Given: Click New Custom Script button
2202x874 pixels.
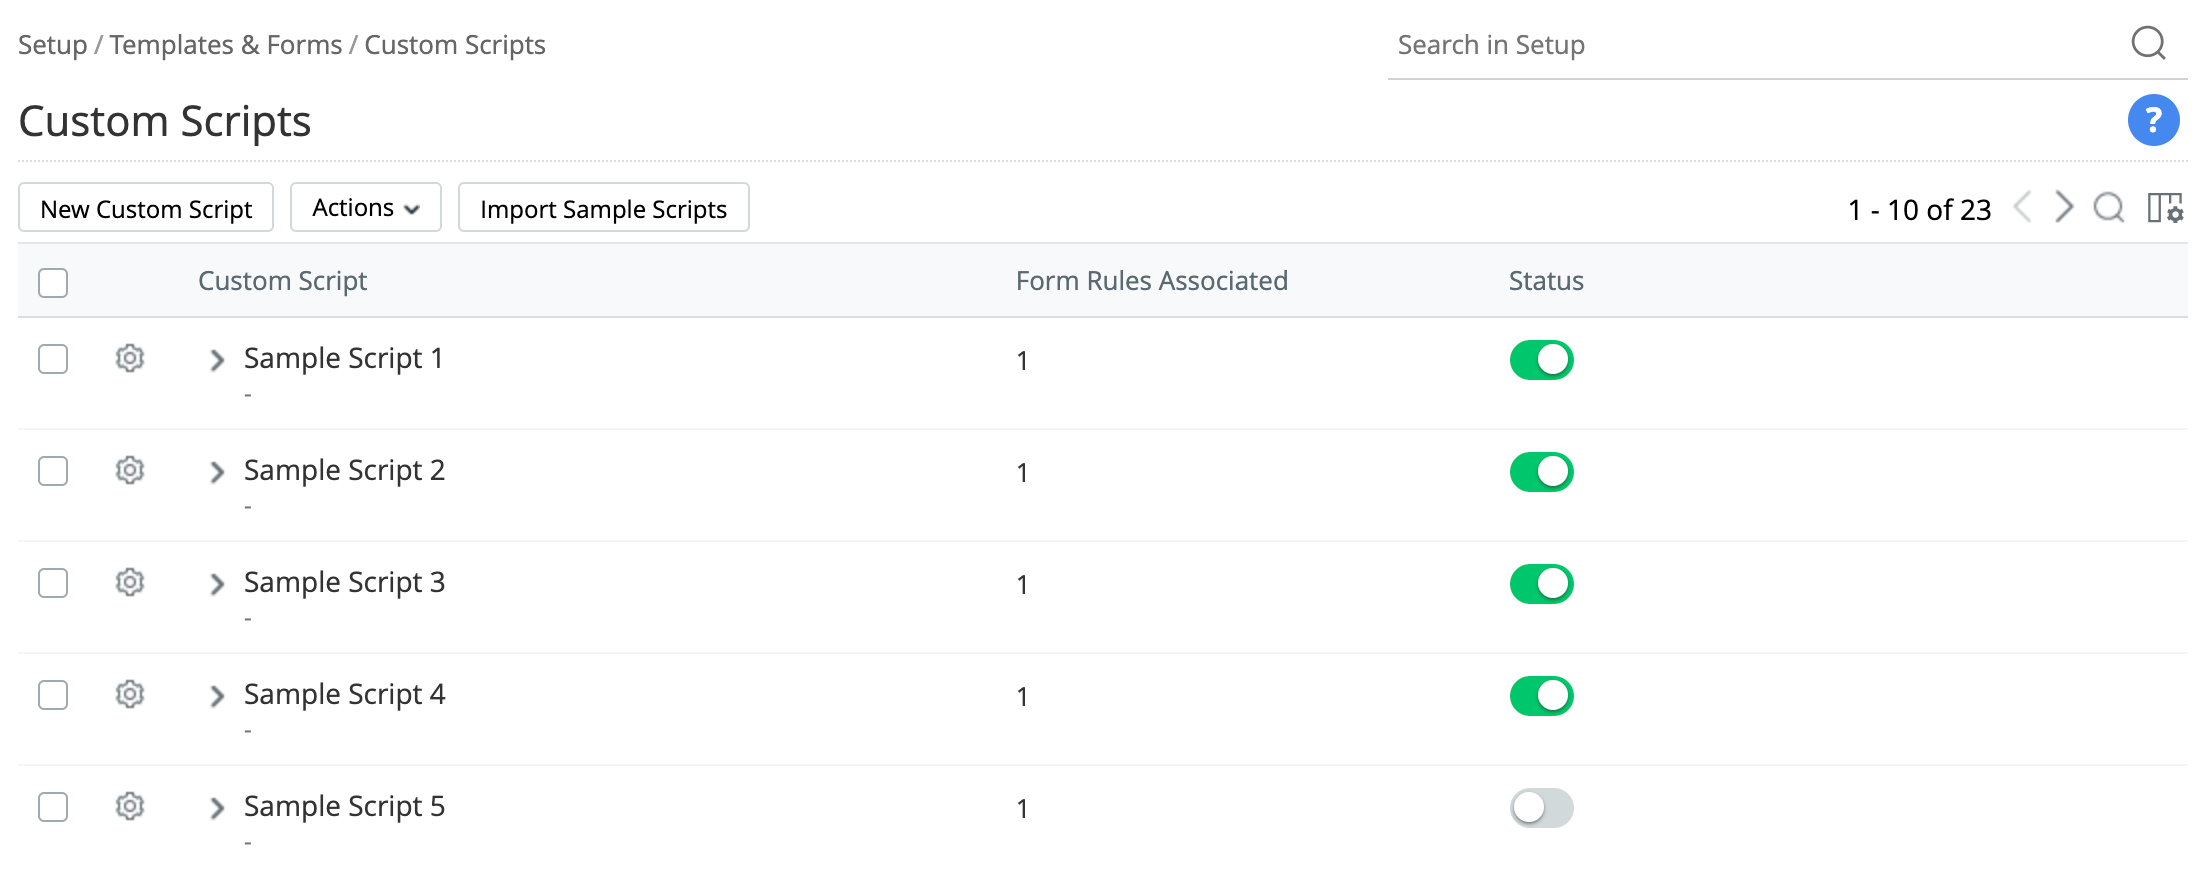Looking at the screenshot, I should 146,208.
